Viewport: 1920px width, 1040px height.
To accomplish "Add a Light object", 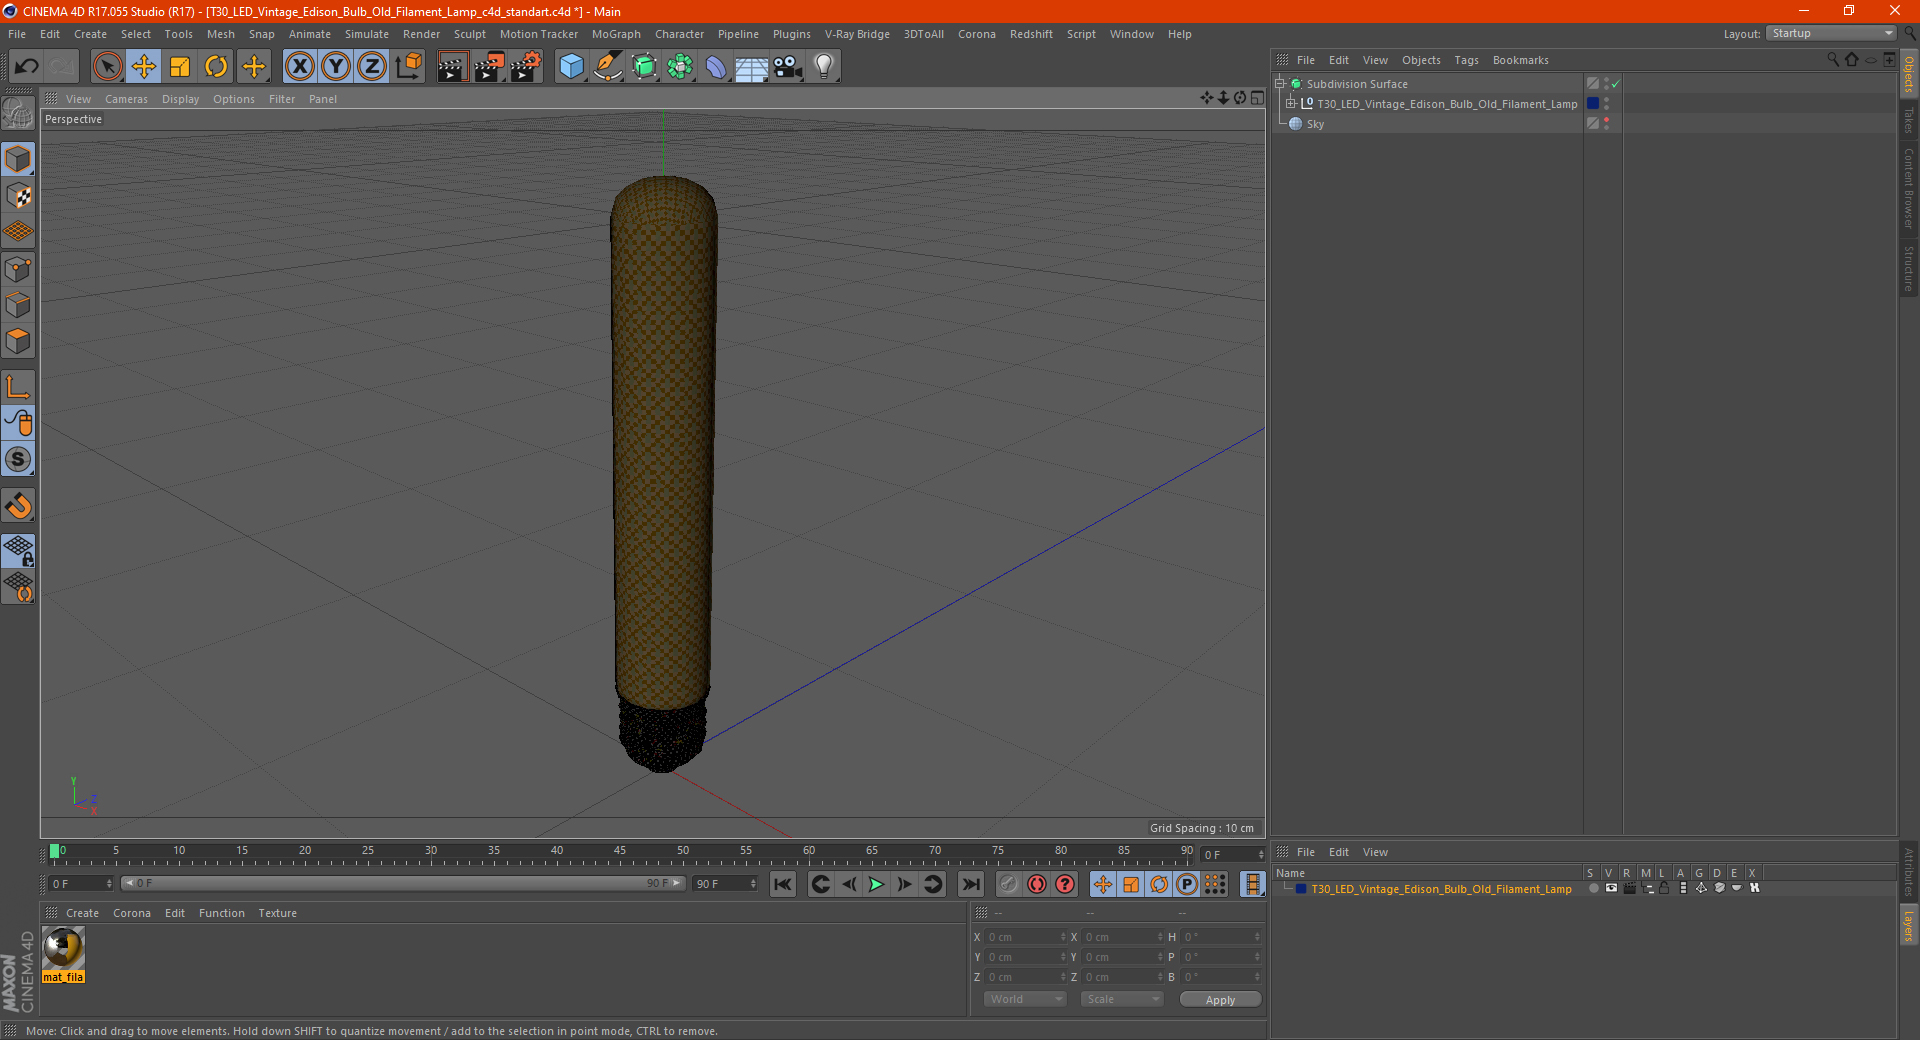I will 824,67.
